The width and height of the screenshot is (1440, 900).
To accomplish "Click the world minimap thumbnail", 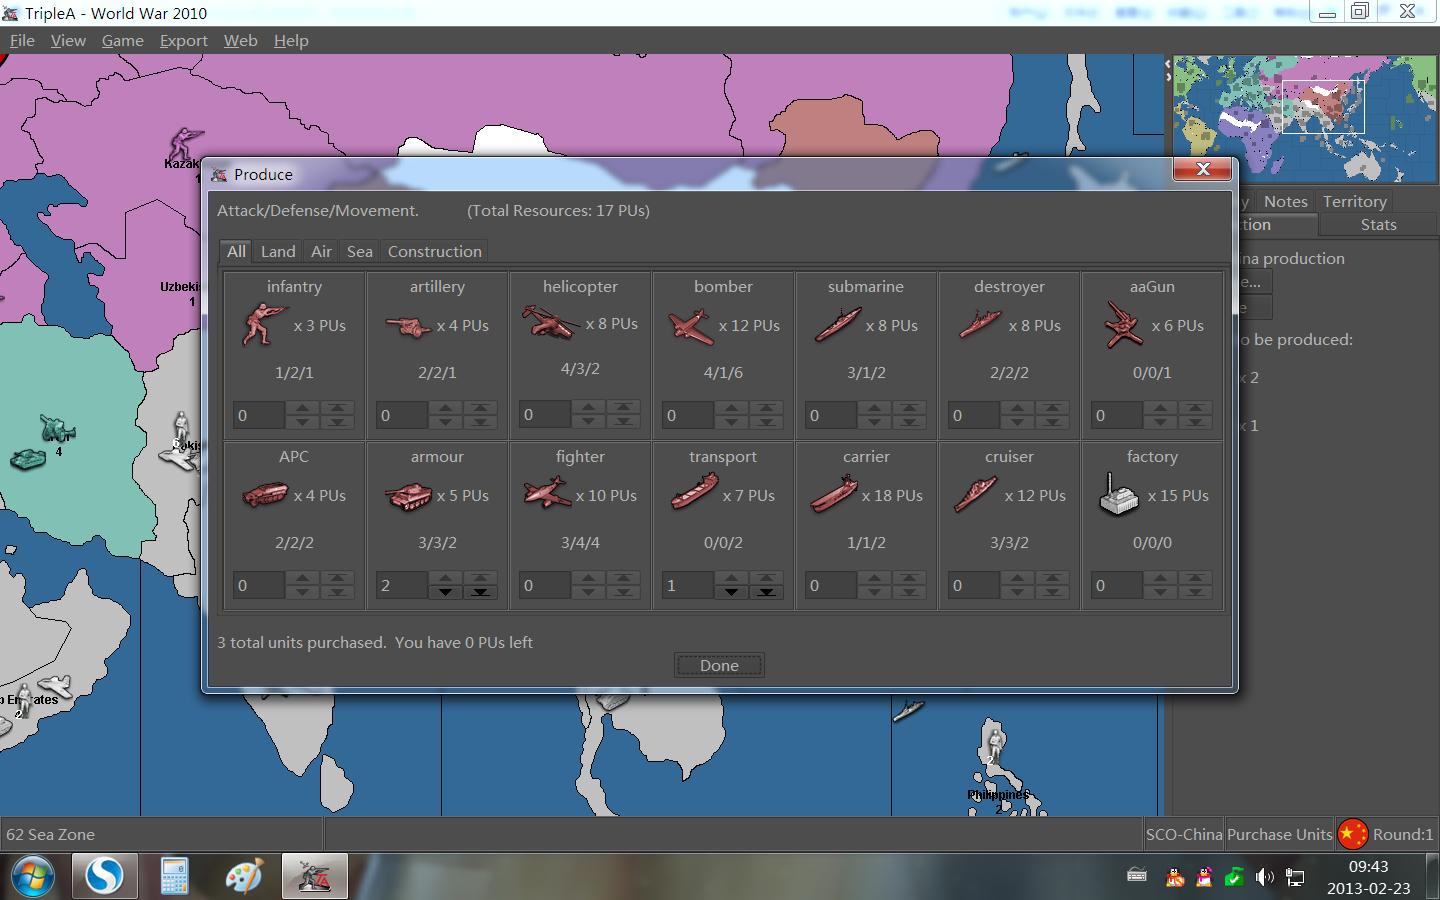I will pyautogui.click(x=1304, y=118).
